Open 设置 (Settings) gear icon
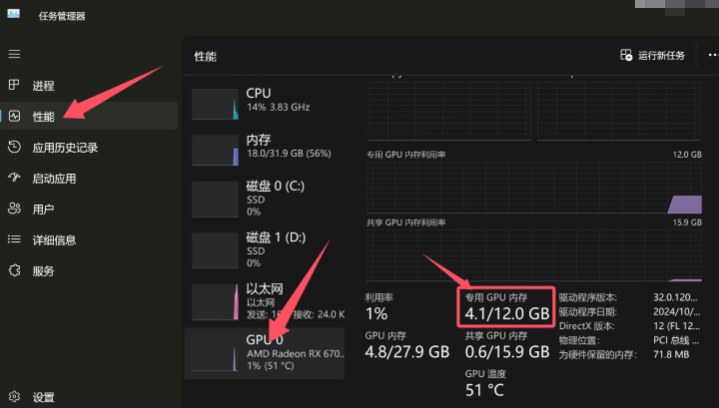This screenshot has width=719, height=408. (14, 397)
